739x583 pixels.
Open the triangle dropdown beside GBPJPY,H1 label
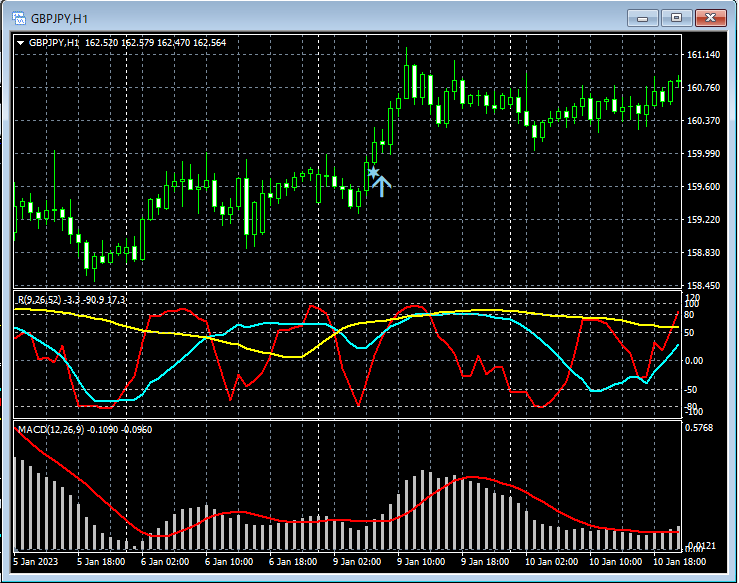click(20, 43)
